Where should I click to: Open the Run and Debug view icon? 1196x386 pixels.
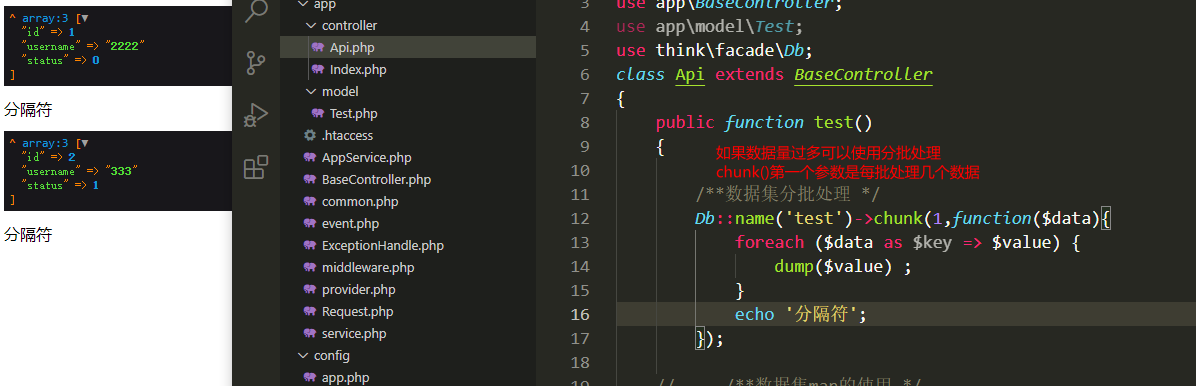256,115
